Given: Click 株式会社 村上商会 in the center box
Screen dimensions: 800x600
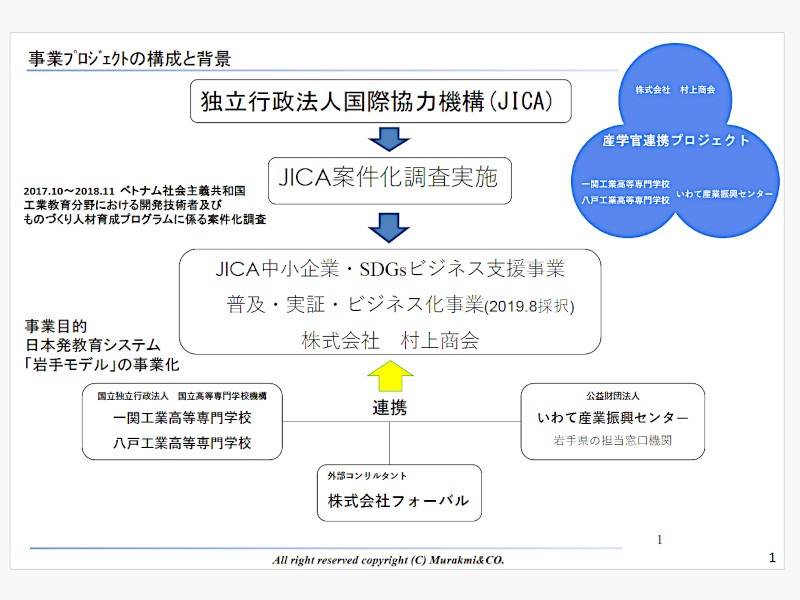Looking at the screenshot, I should tap(390, 340).
